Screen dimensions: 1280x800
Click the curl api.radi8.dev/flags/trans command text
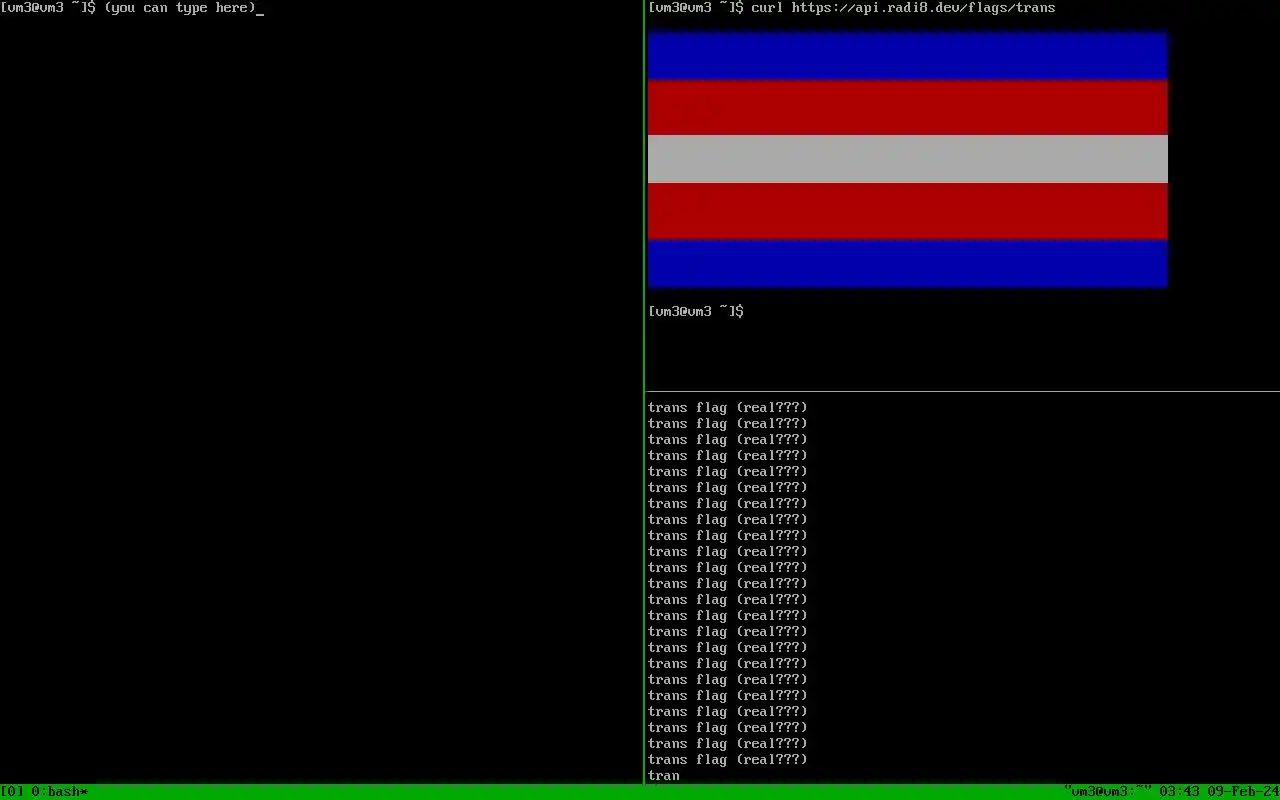pos(903,8)
